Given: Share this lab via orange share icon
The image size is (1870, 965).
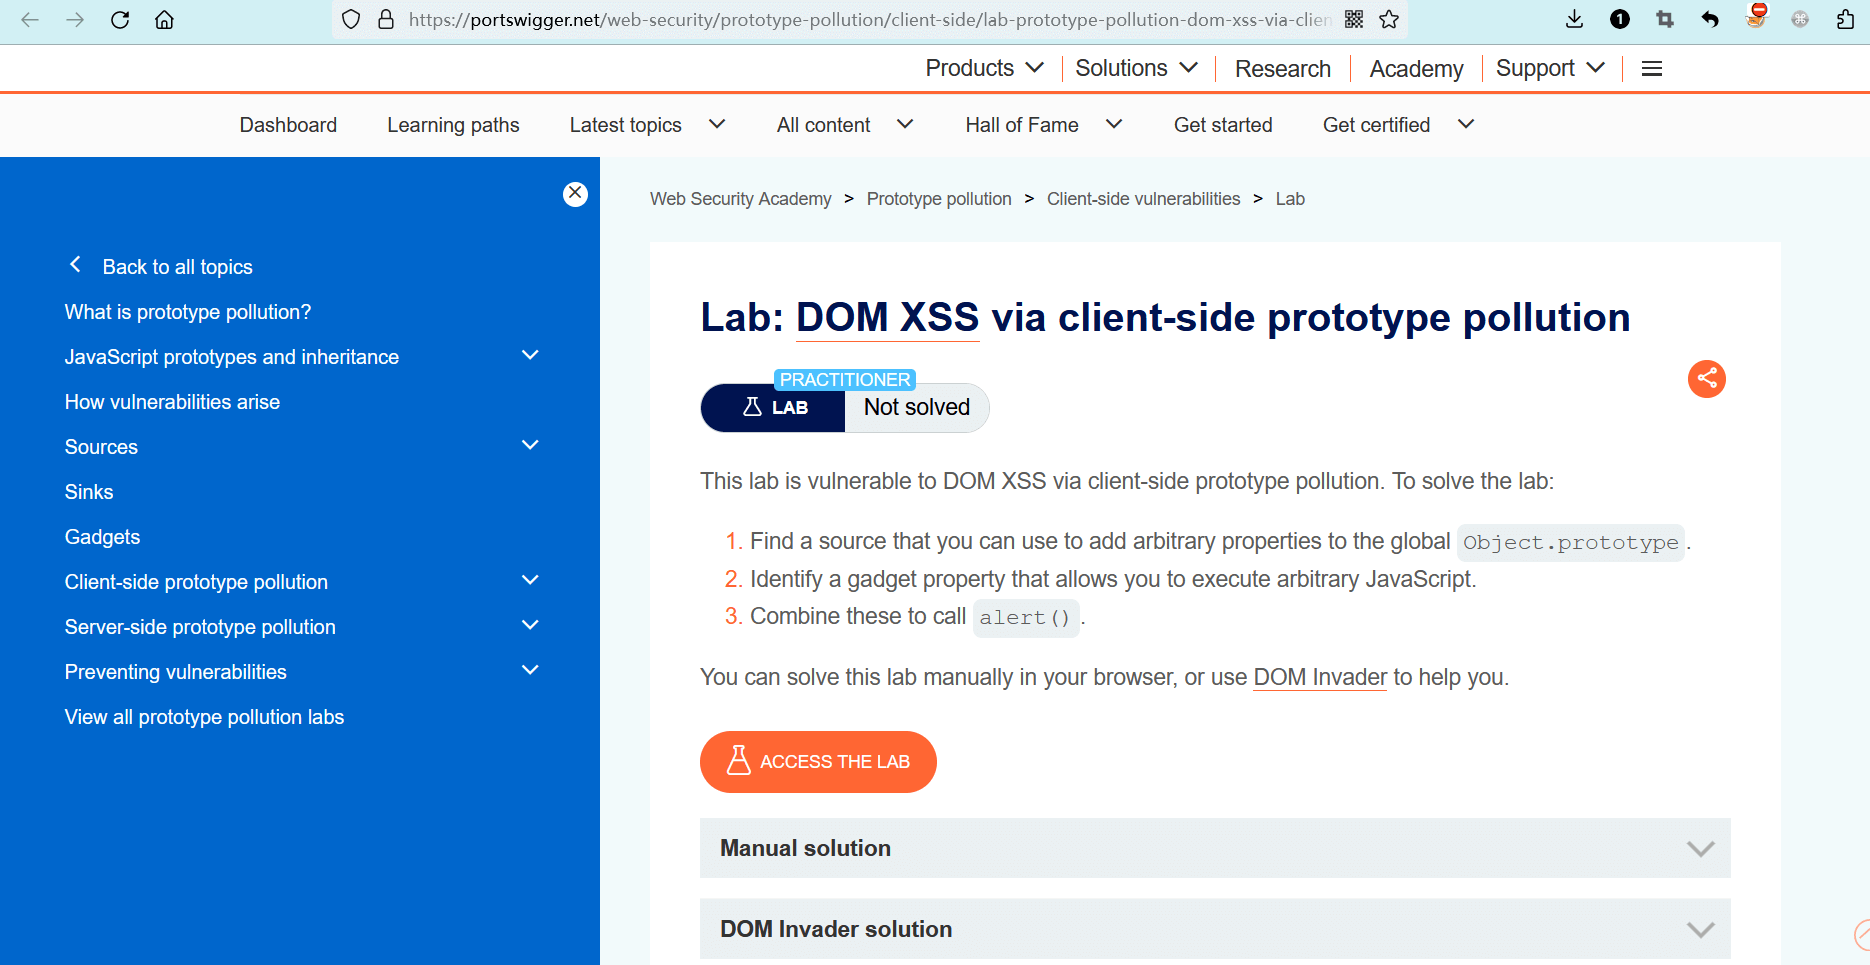Looking at the screenshot, I should tap(1707, 378).
